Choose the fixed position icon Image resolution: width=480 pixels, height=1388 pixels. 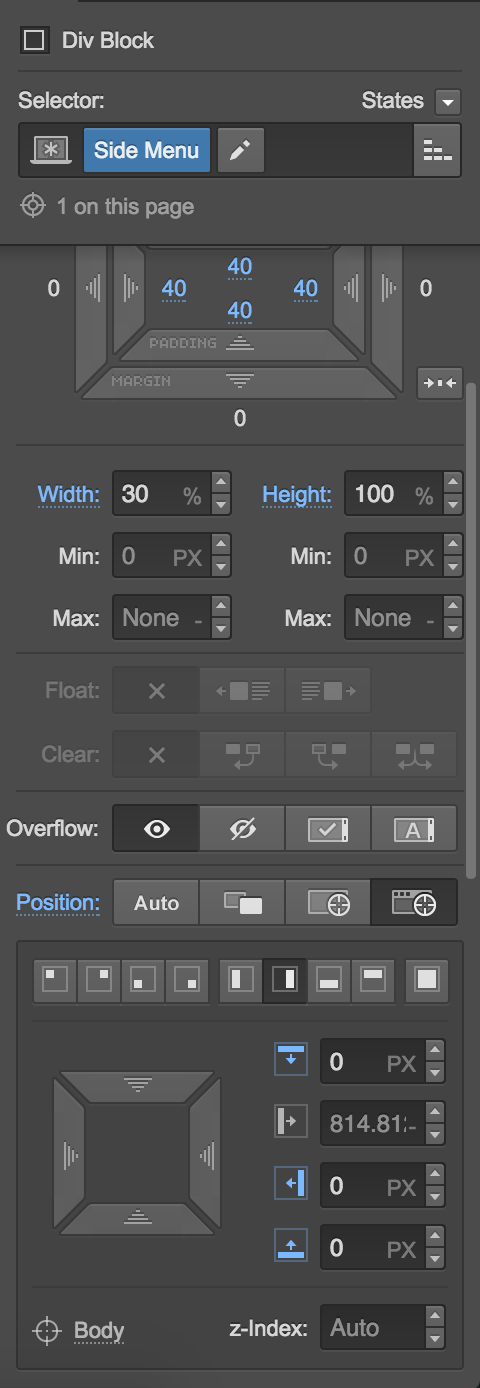pyautogui.click(x=414, y=903)
